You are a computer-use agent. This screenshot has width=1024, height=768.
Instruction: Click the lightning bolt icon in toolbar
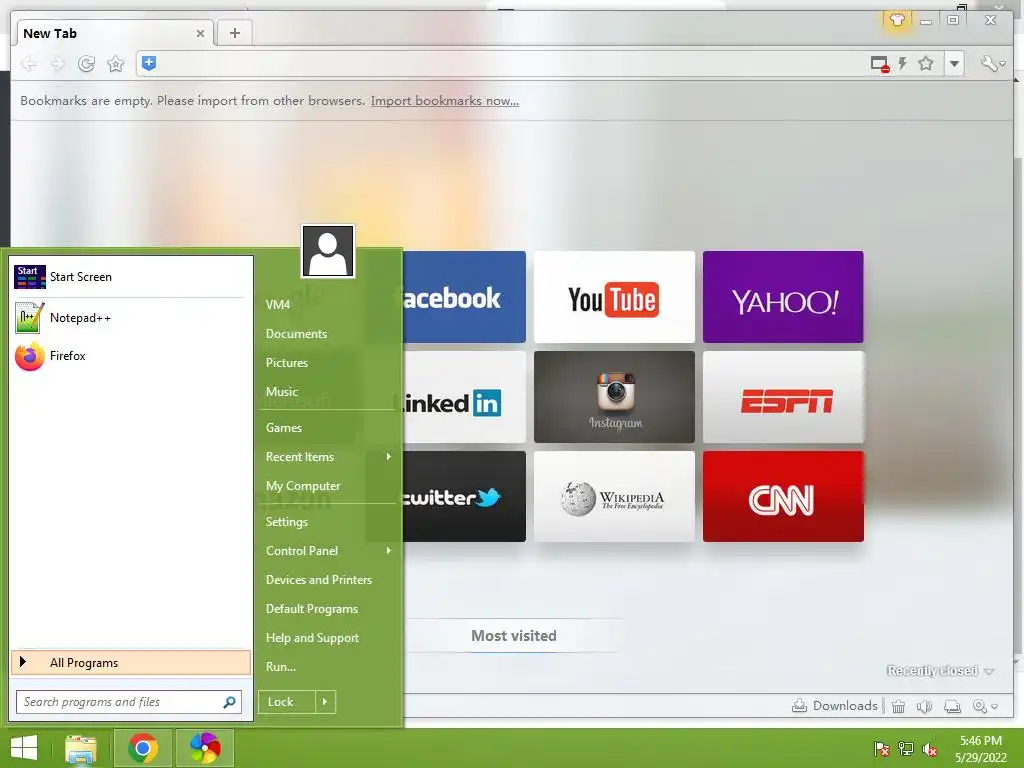click(903, 63)
